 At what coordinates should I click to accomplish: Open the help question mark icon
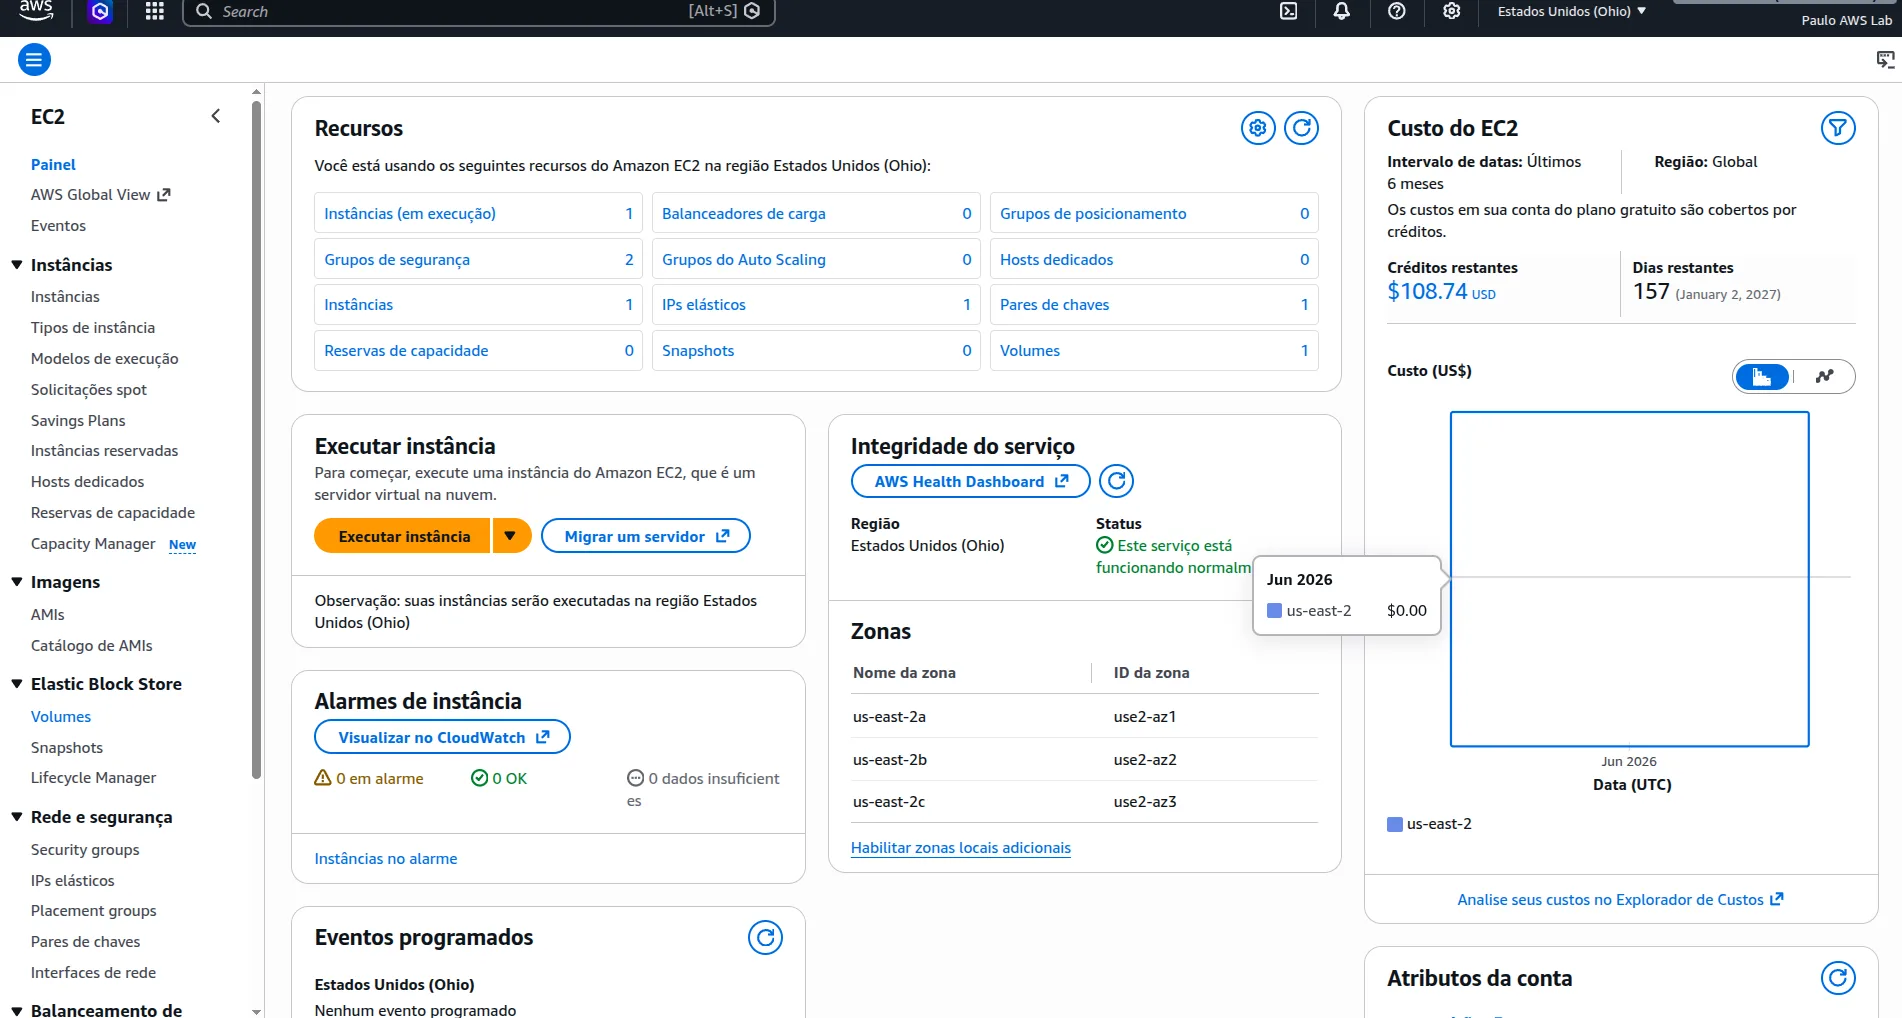click(1397, 11)
